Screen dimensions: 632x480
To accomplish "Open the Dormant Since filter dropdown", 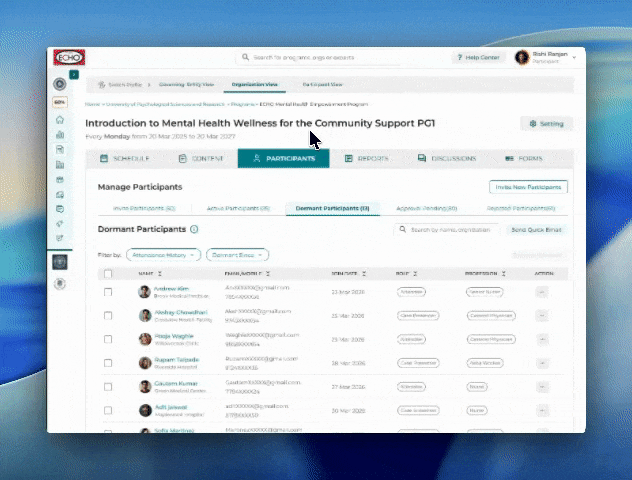I will 237,255.
